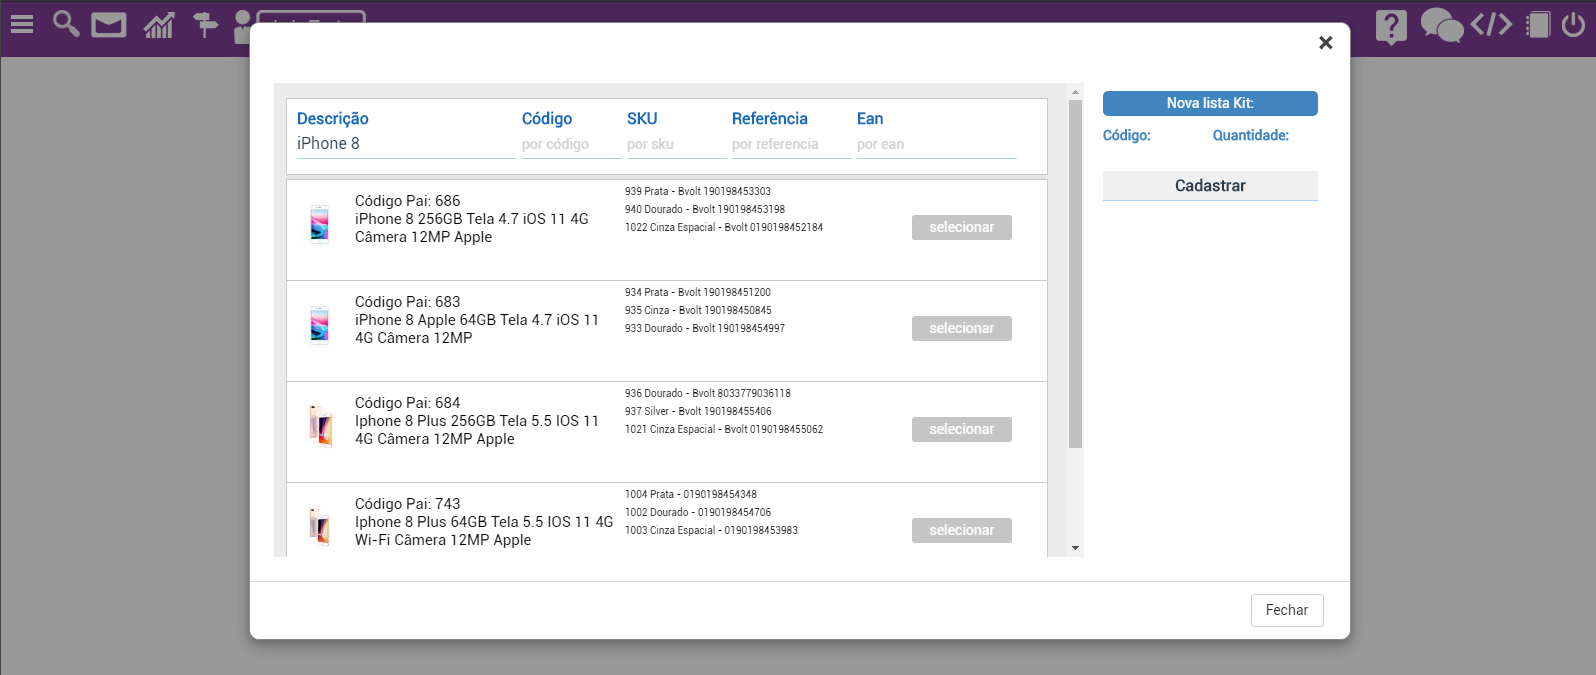Click the magnifier search icon
The height and width of the screenshot is (675, 1596).
click(x=66, y=23)
